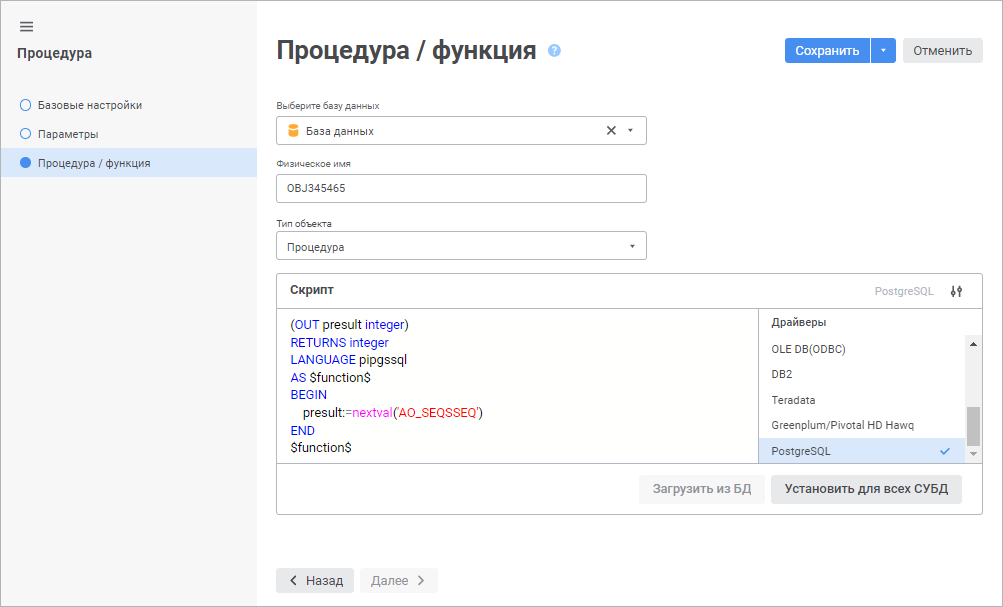This screenshot has height=607, width=1003.
Task: Click the drivers list scrollbar thumb
Action: (x=972, y=426)
